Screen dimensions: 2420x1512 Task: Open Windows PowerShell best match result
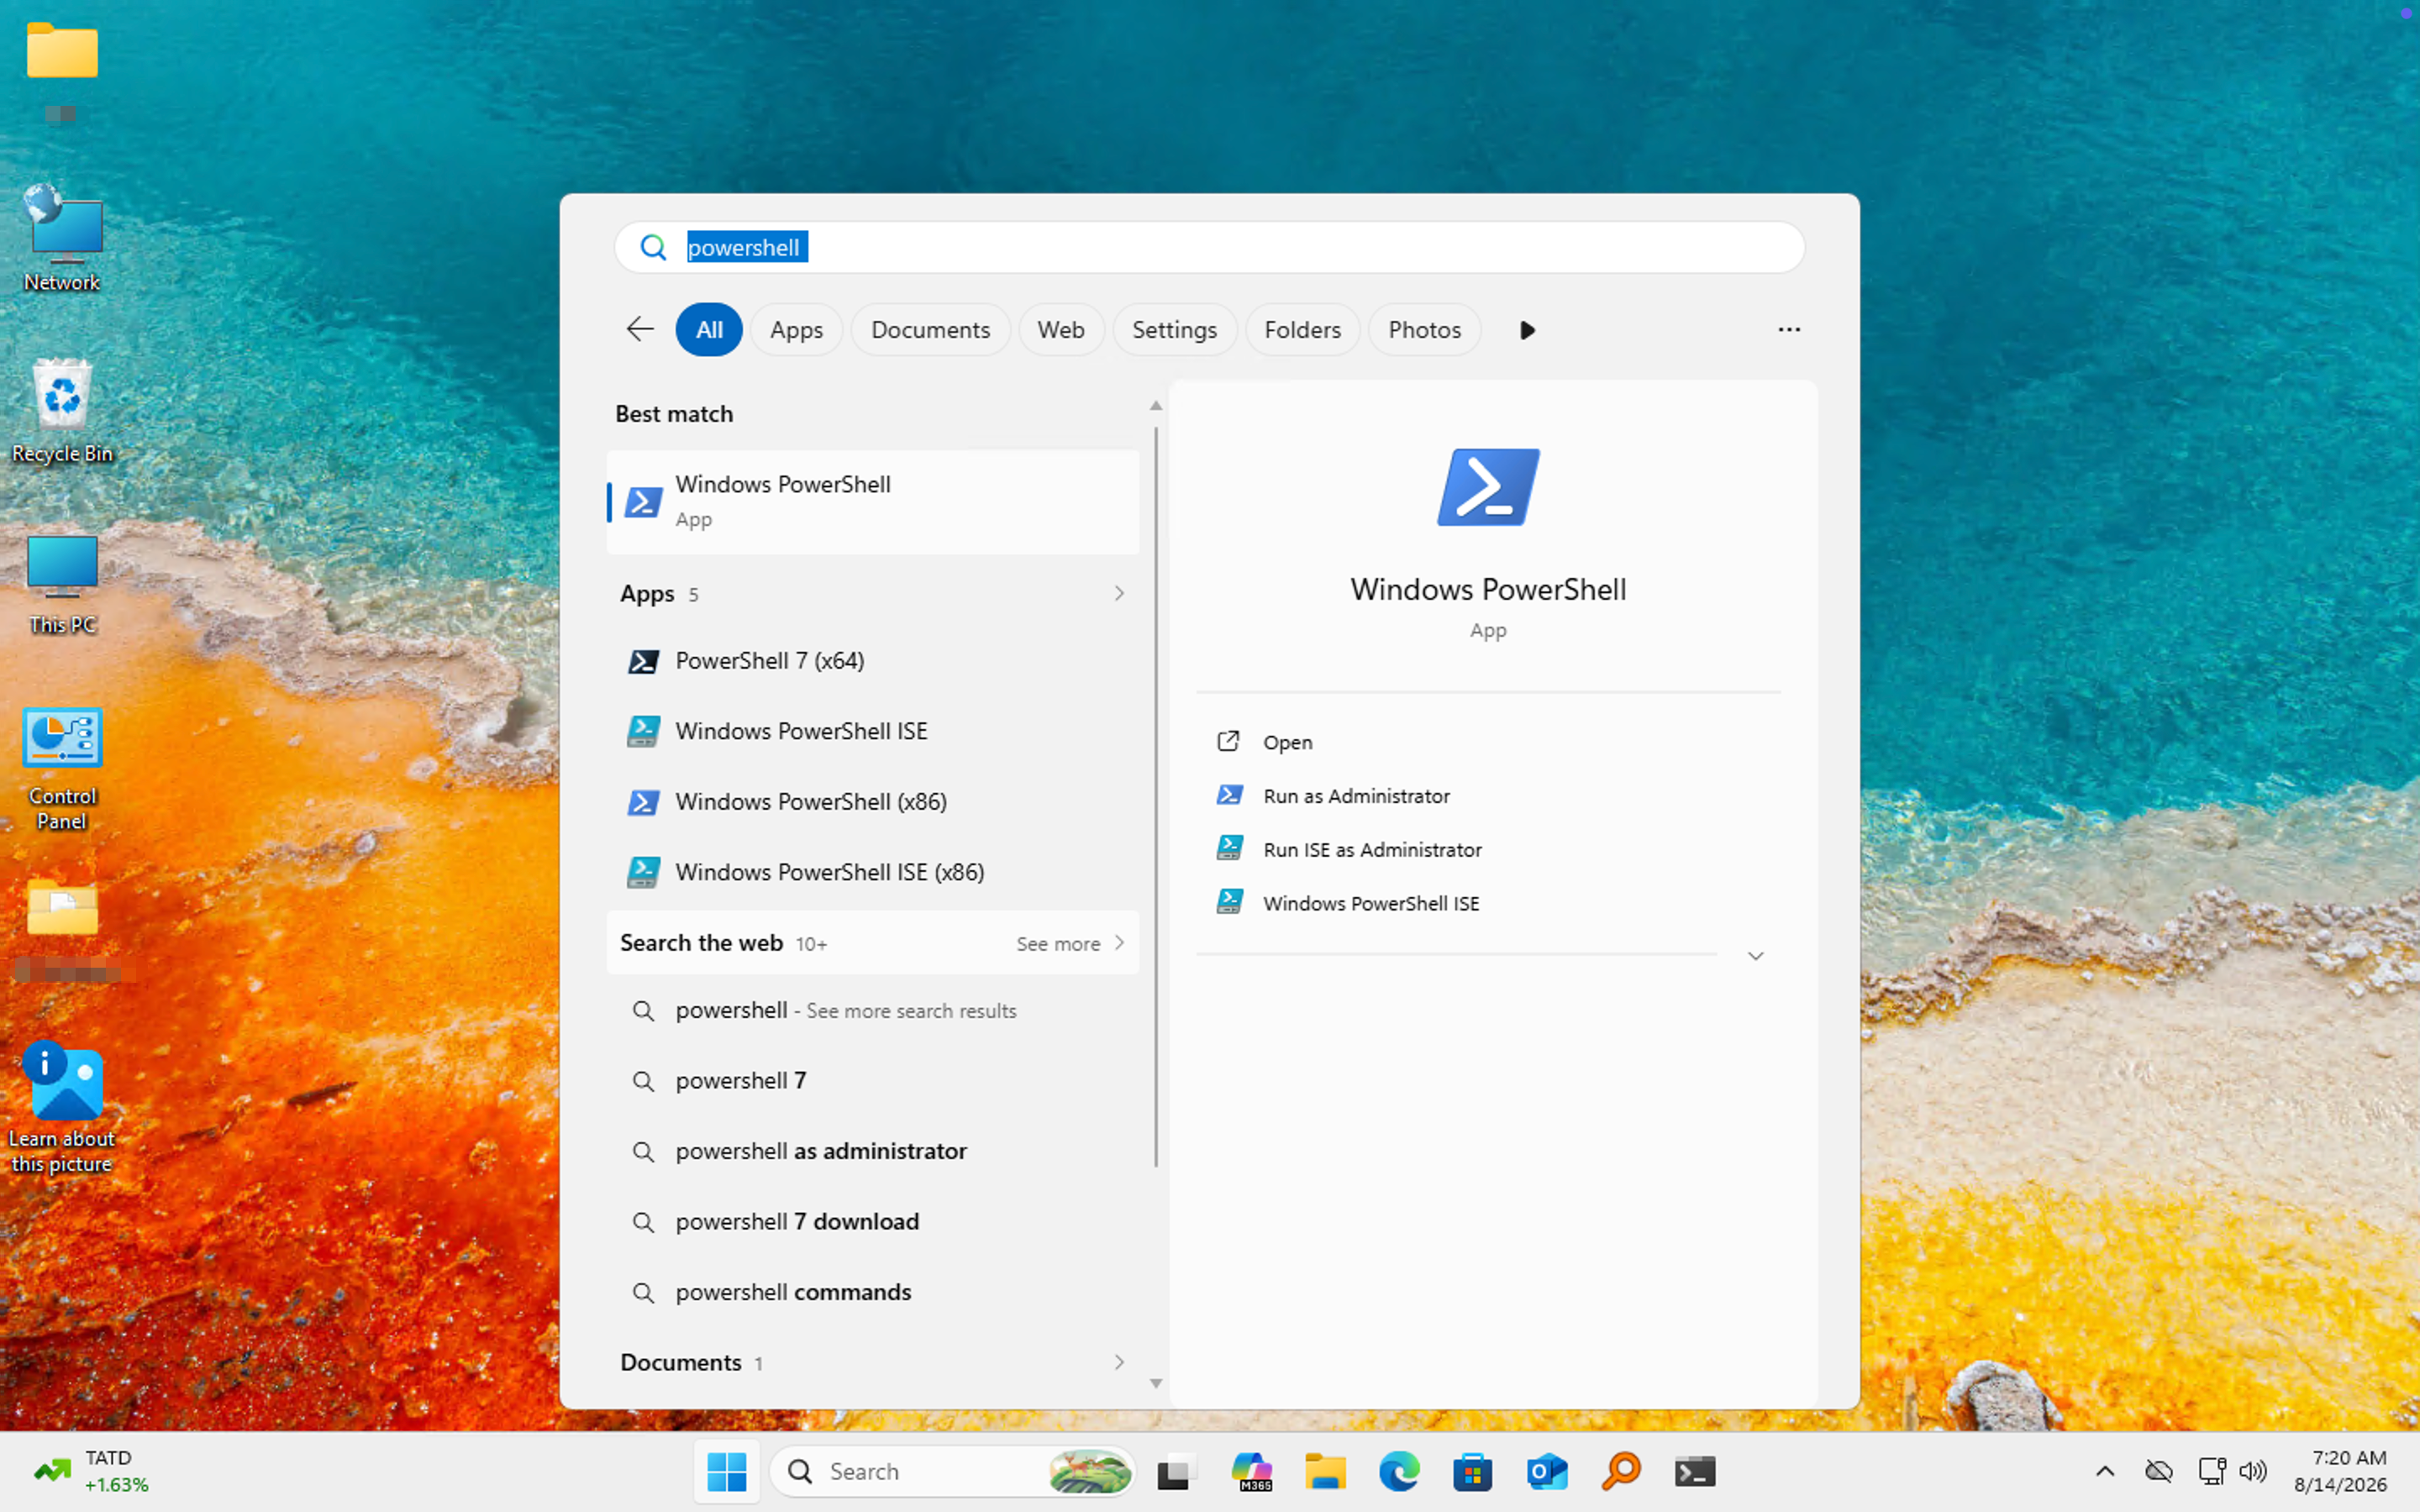click(x=872, y=501)
